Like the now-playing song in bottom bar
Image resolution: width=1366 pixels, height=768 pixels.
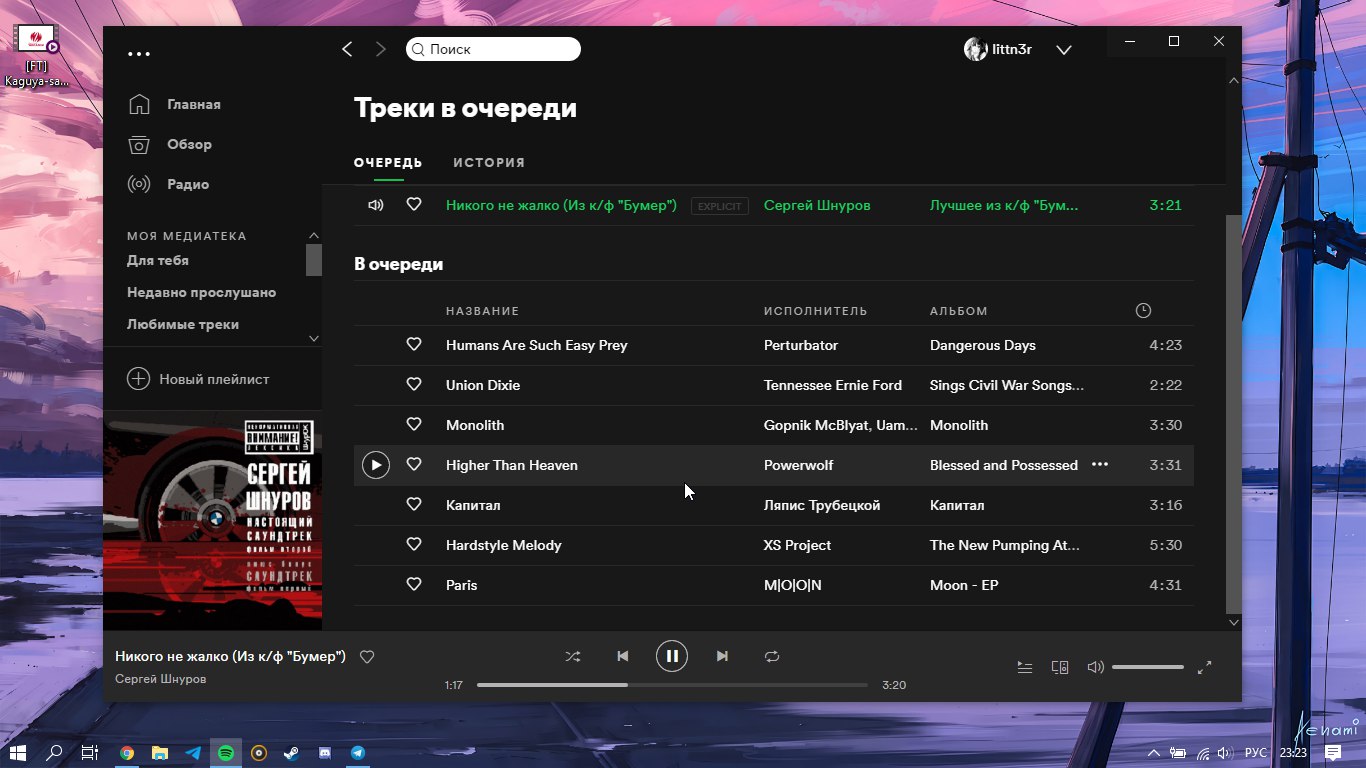(367, 657)
